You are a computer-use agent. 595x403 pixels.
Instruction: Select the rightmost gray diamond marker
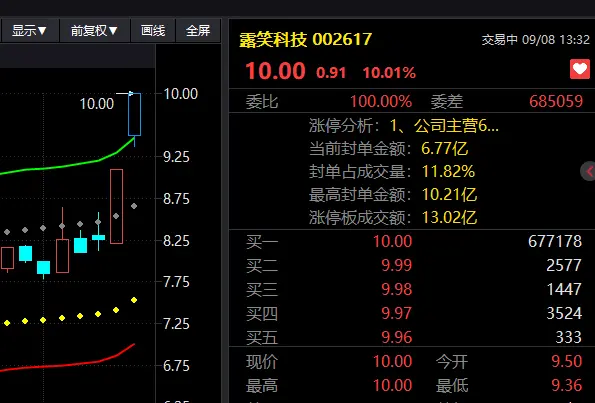tap(134, 206)
